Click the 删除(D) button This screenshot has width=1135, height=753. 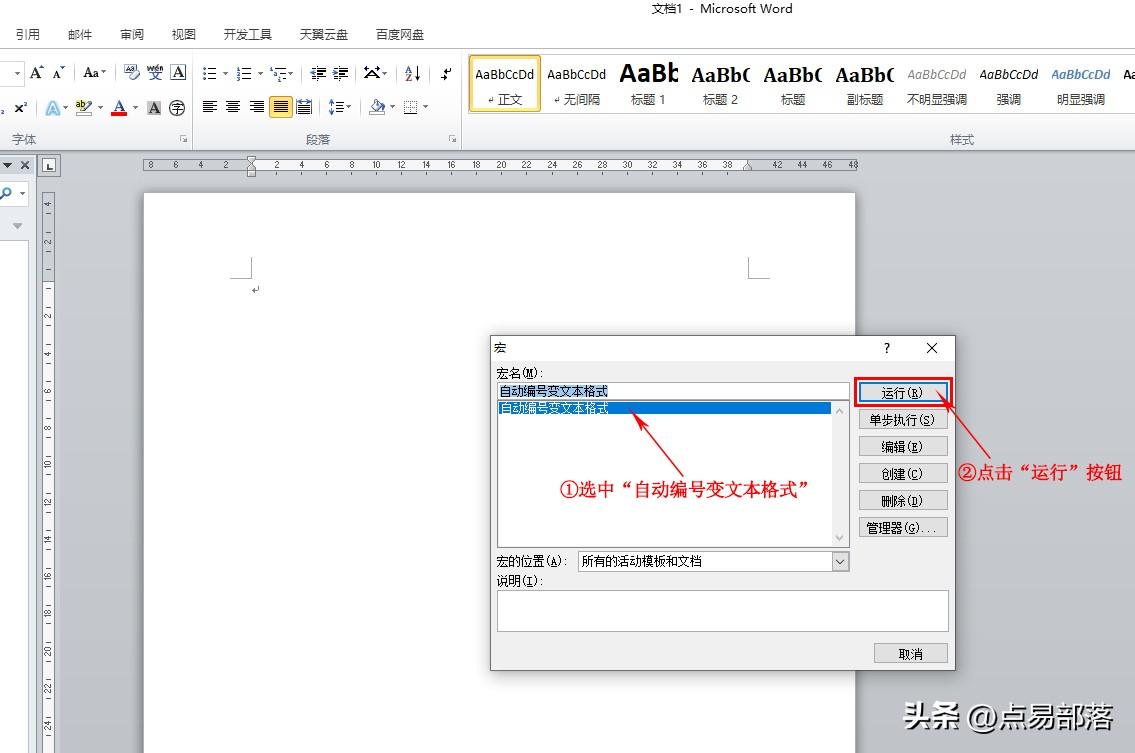tap(903, 500)
